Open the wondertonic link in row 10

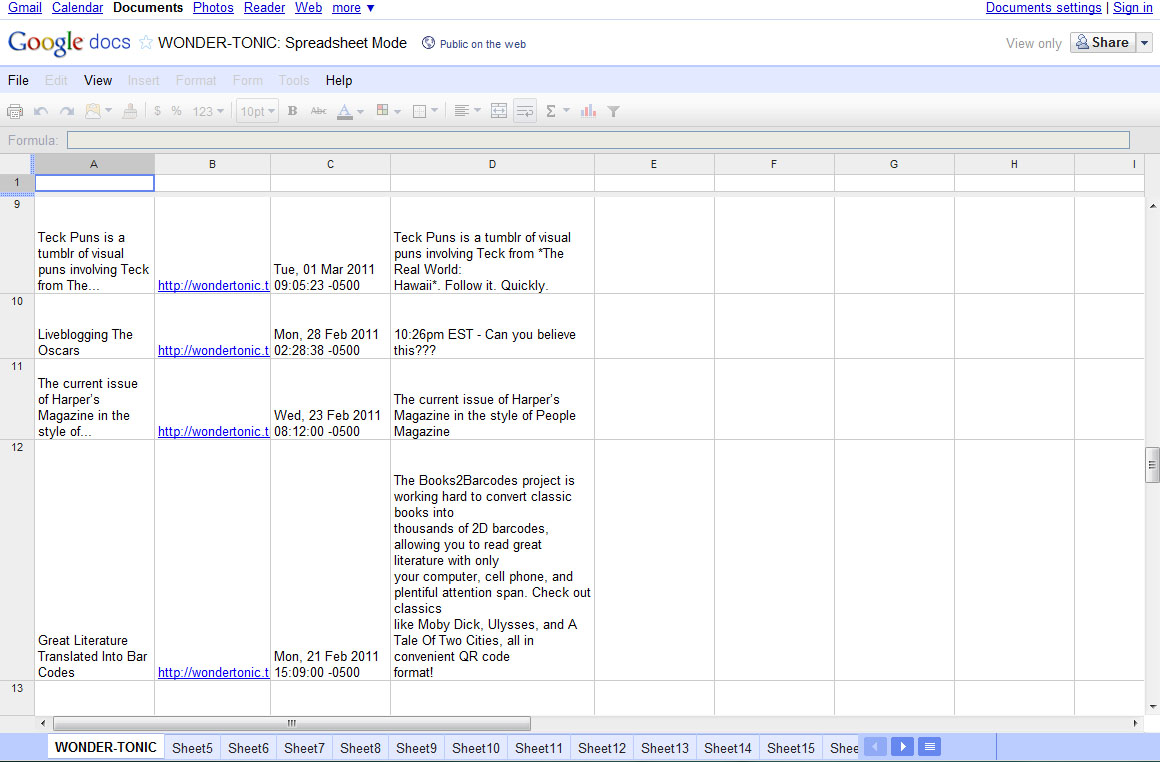point(213,351)
